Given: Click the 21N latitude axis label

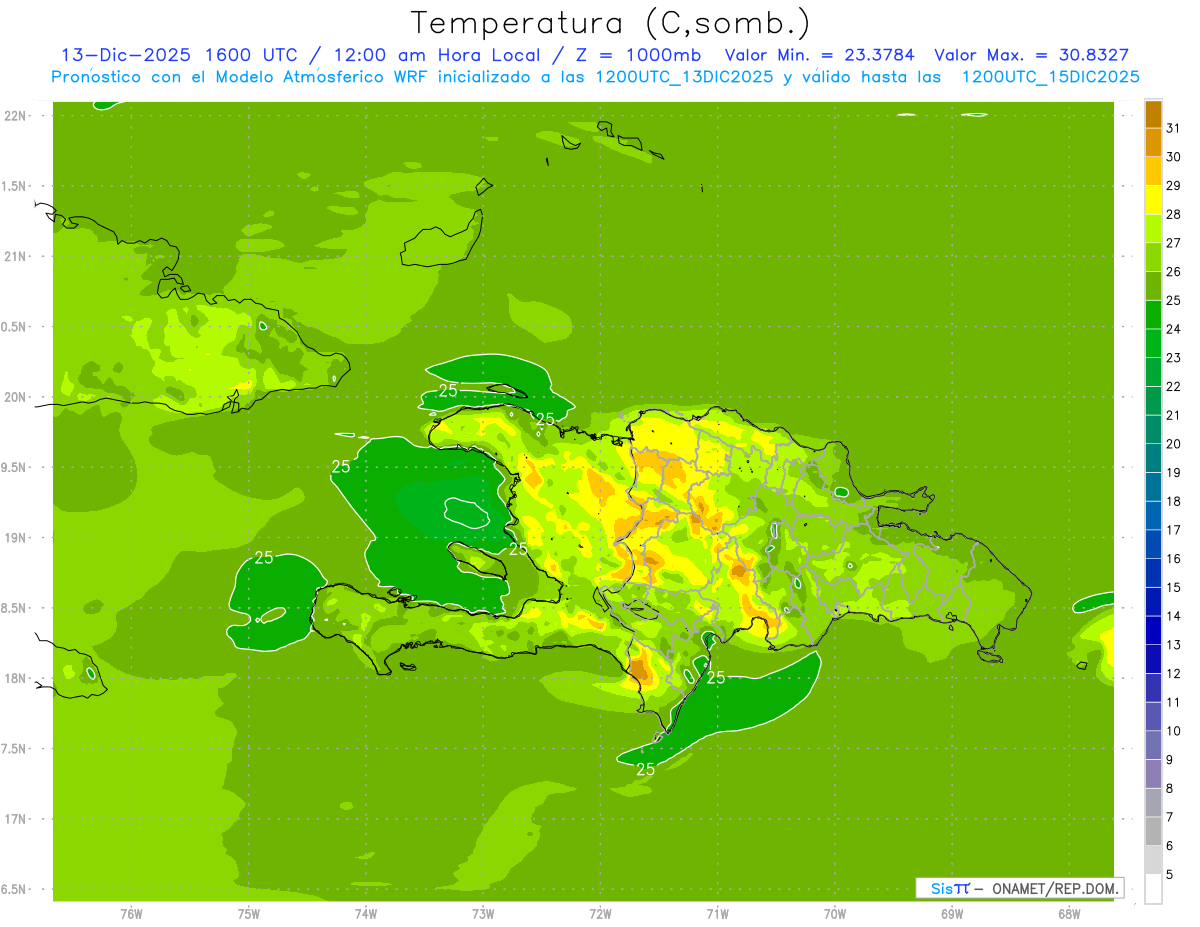Looking at the screenshot, I should coord(16,257).
